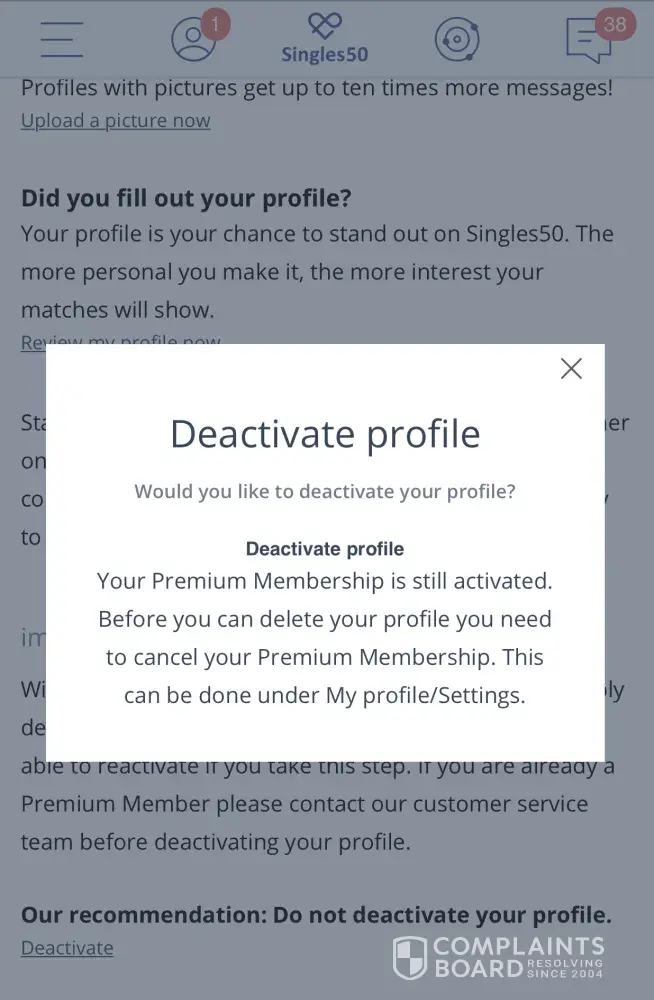Click the Singles50 brand name text
Viewport: 654px width, 1000px height.
[x=325, y=56]
